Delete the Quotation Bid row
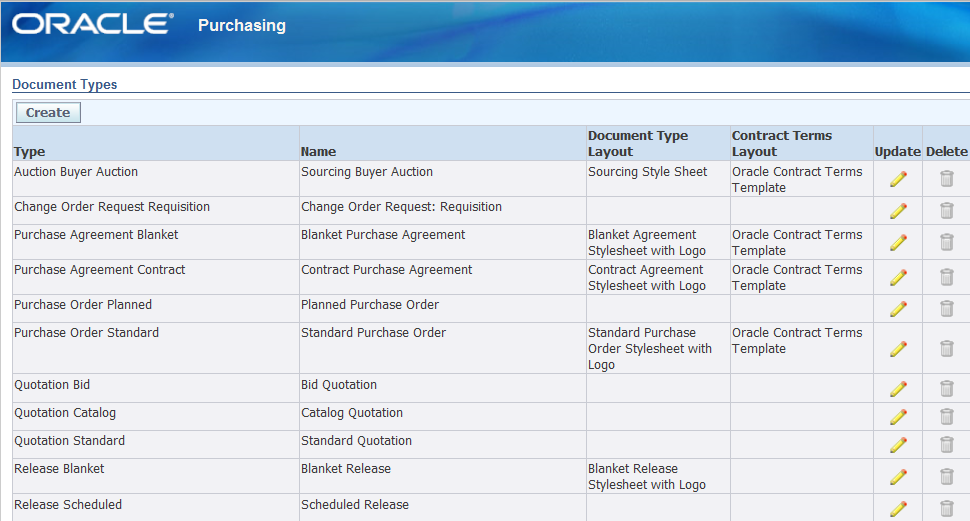970x521 pixels. click(946, 389)
